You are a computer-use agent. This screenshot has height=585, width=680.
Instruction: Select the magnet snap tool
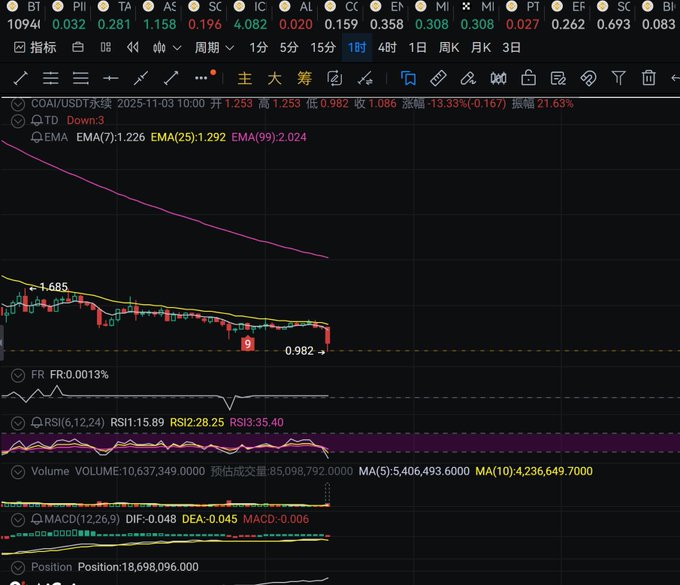point(589,78)
